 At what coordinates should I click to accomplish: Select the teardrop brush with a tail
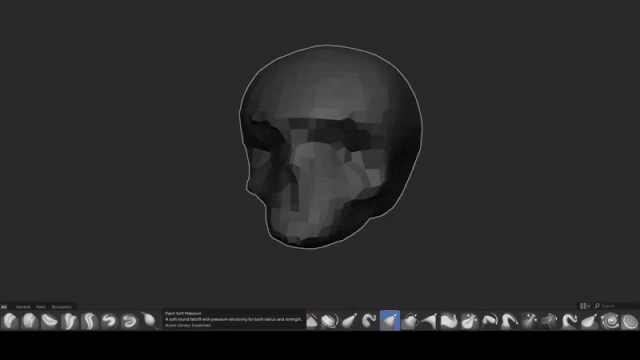click(149, 321)
